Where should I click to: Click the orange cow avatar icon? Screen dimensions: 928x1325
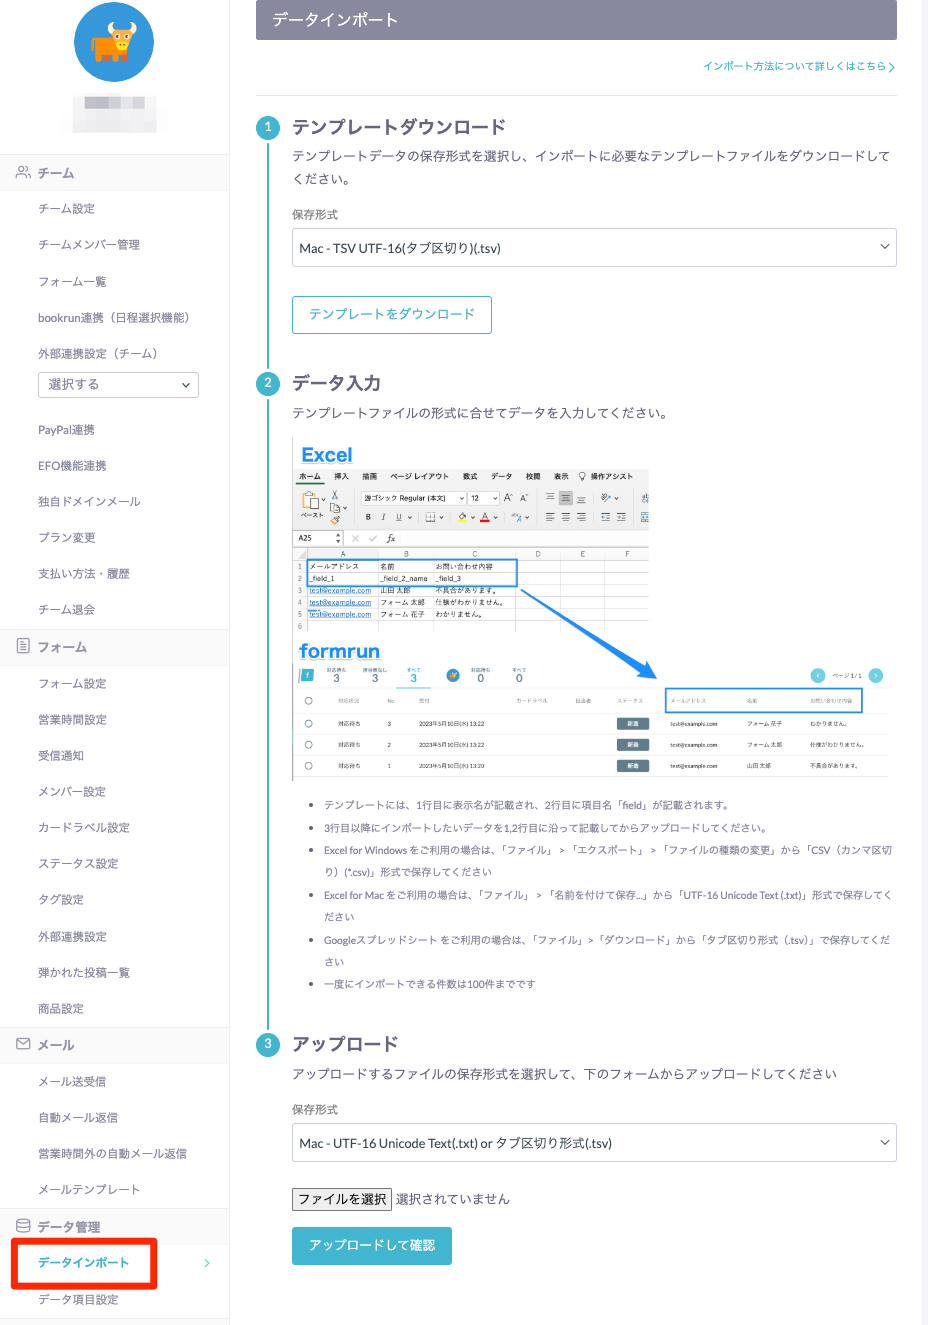[x=114, y=42]
